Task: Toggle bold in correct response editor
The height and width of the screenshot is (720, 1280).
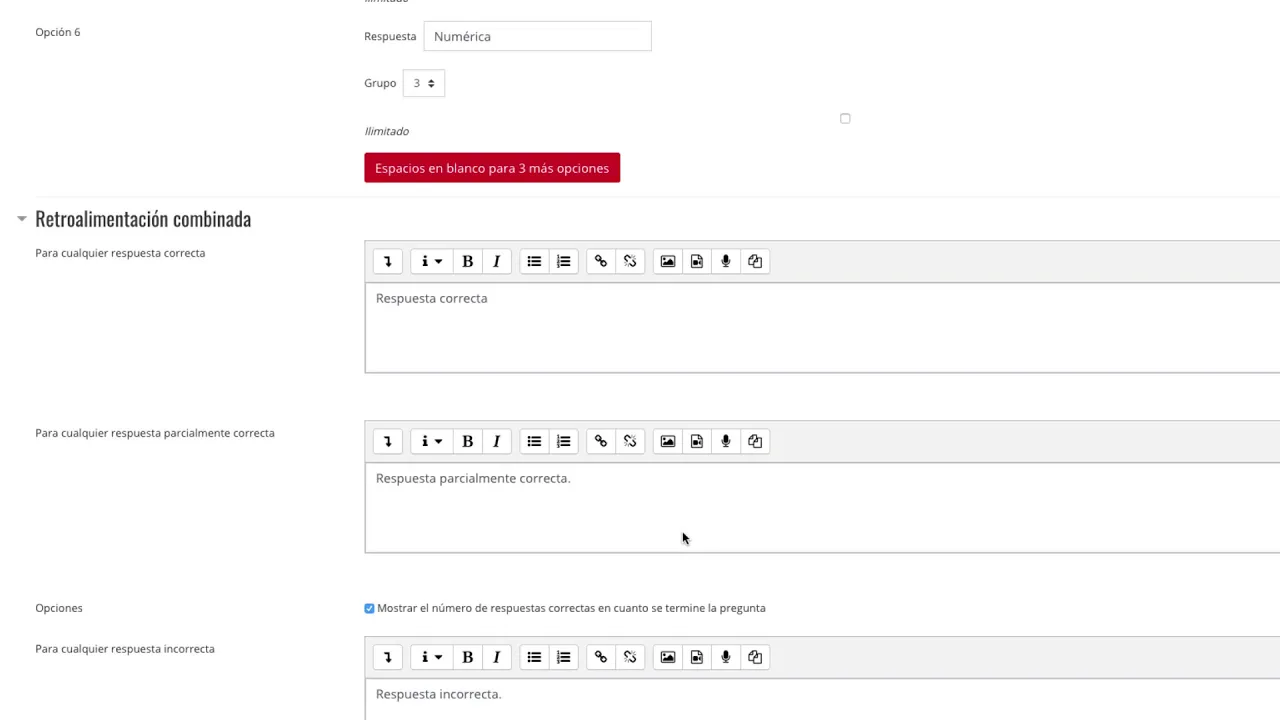Action: click(467, 261)
